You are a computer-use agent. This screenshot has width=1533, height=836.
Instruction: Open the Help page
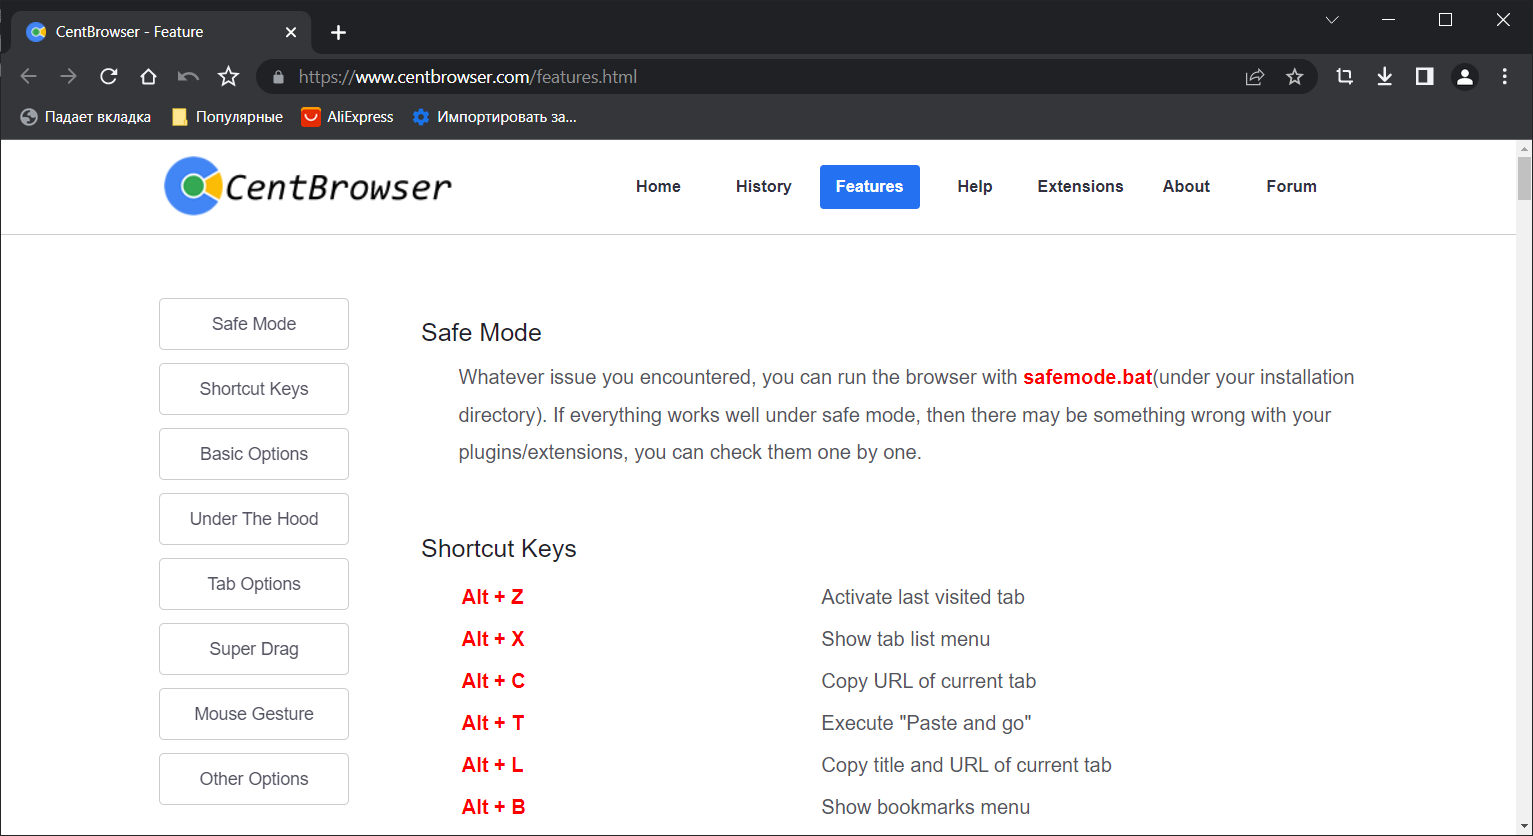(975, 187)
